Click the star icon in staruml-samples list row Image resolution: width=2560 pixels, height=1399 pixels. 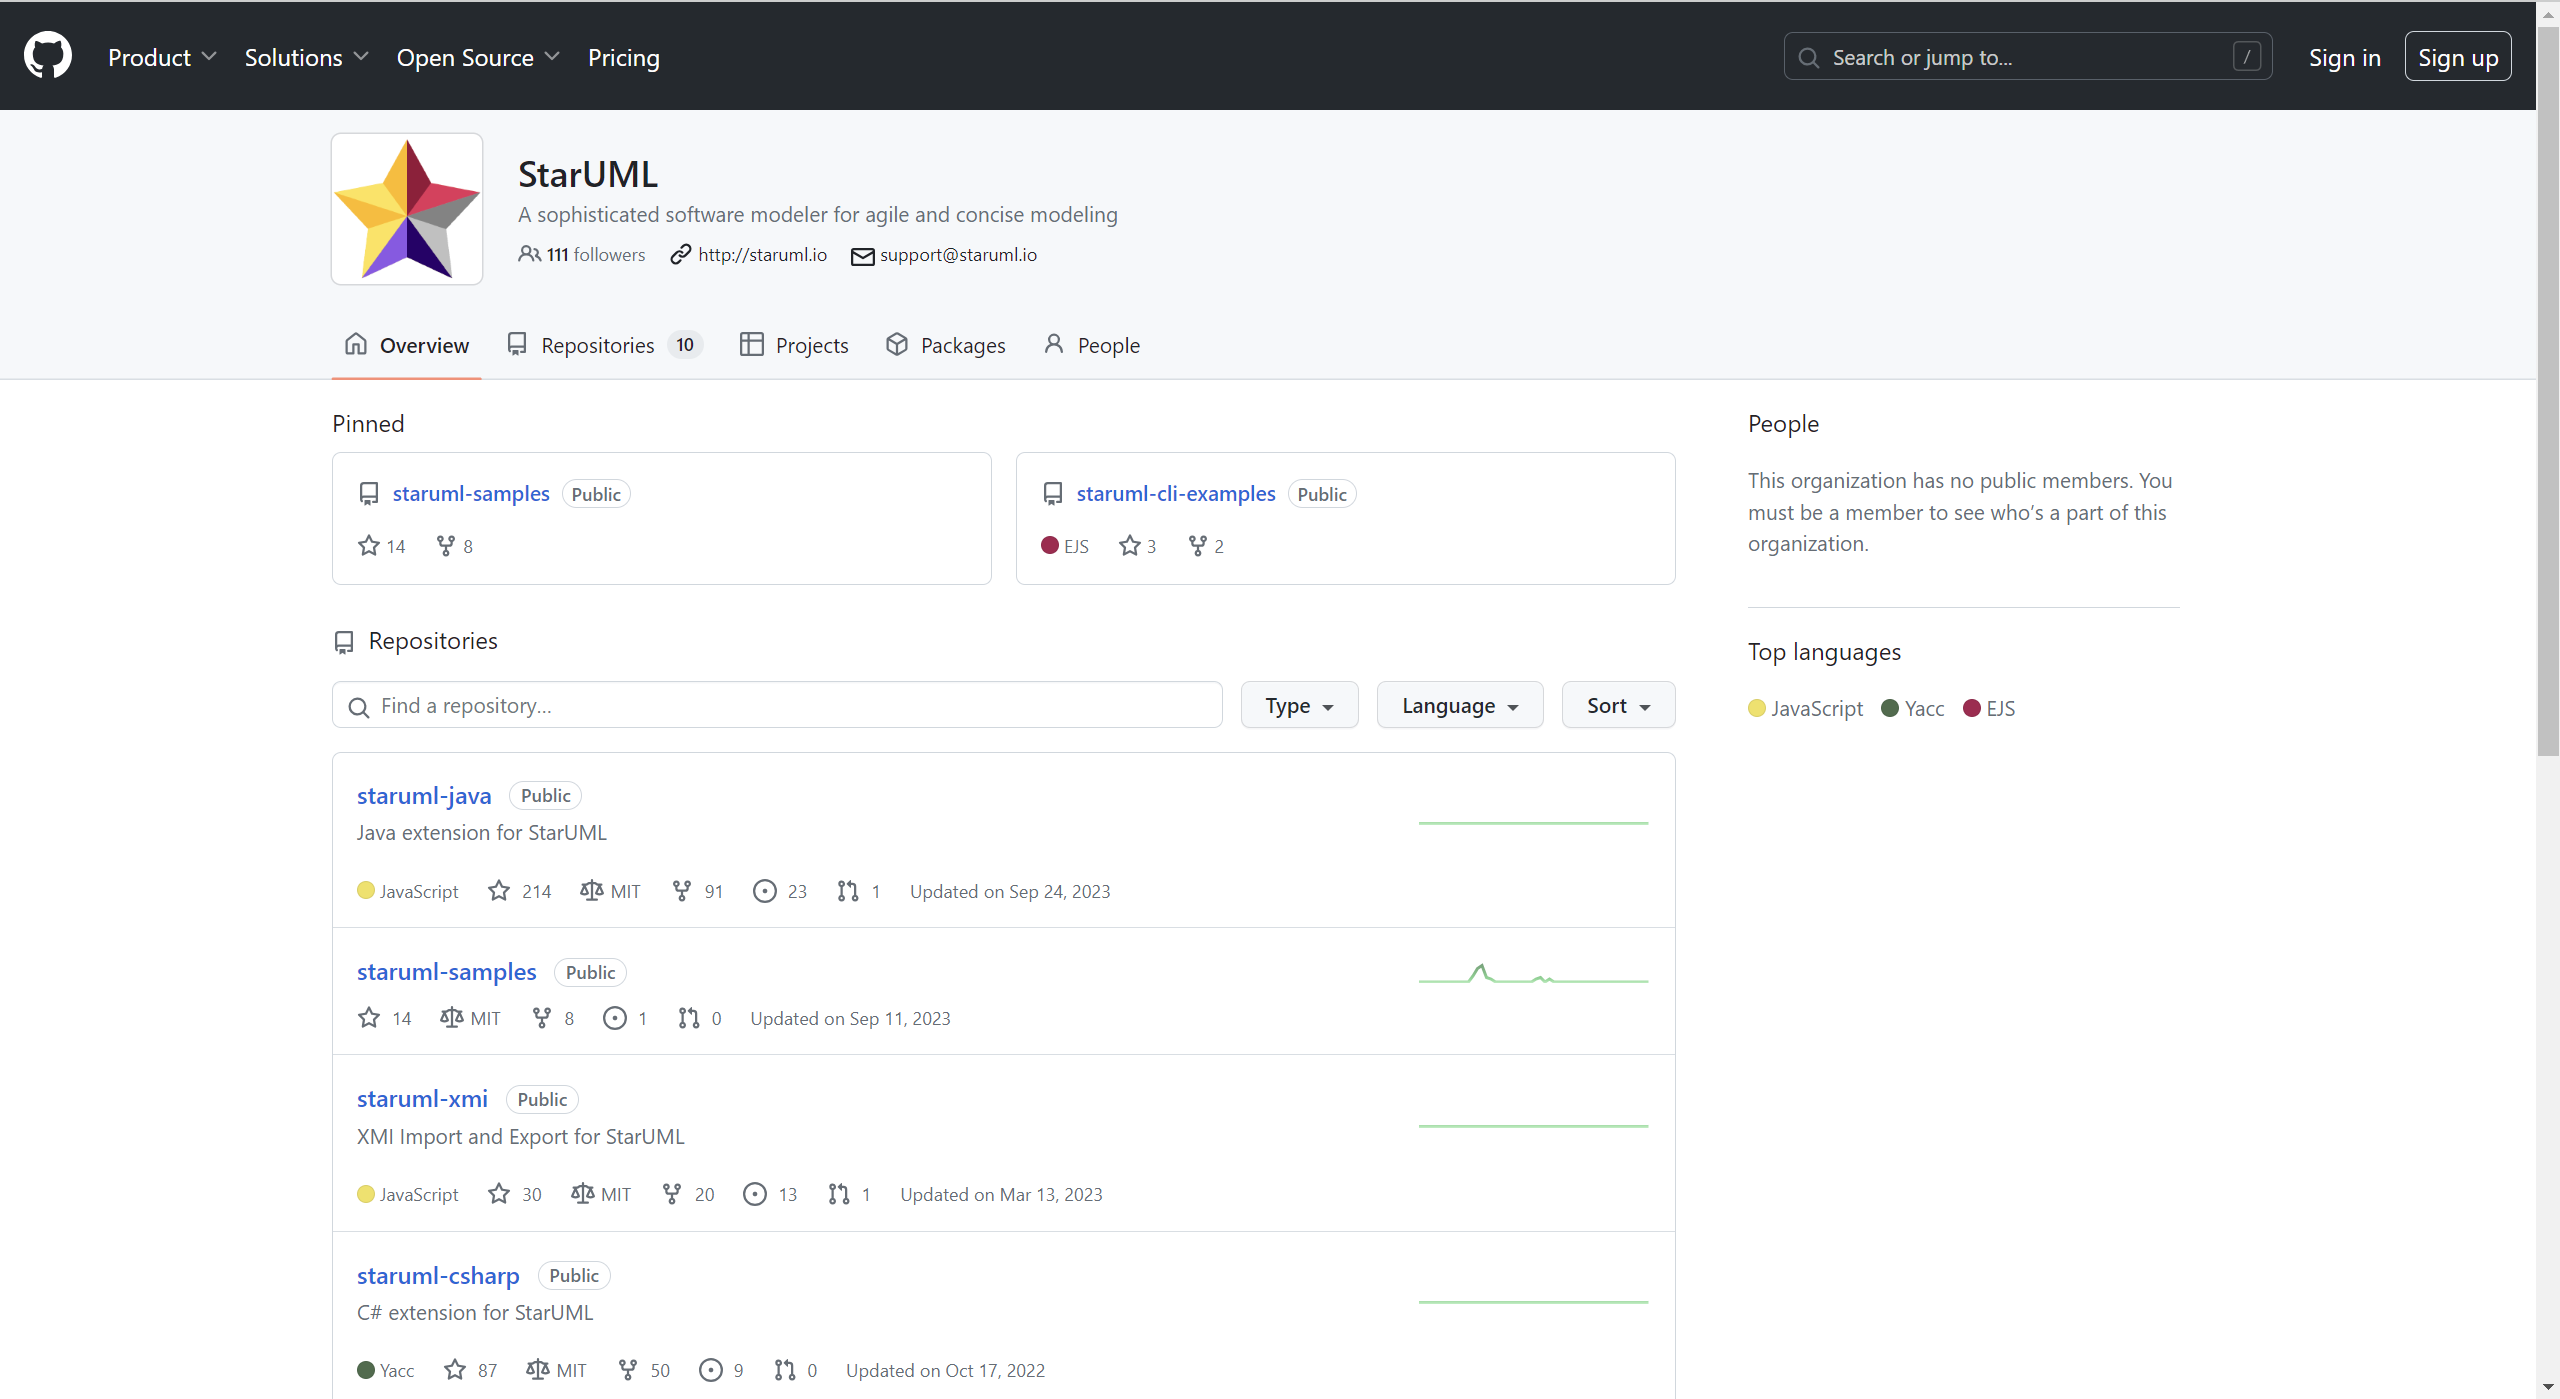click(x=369, y=1018)
